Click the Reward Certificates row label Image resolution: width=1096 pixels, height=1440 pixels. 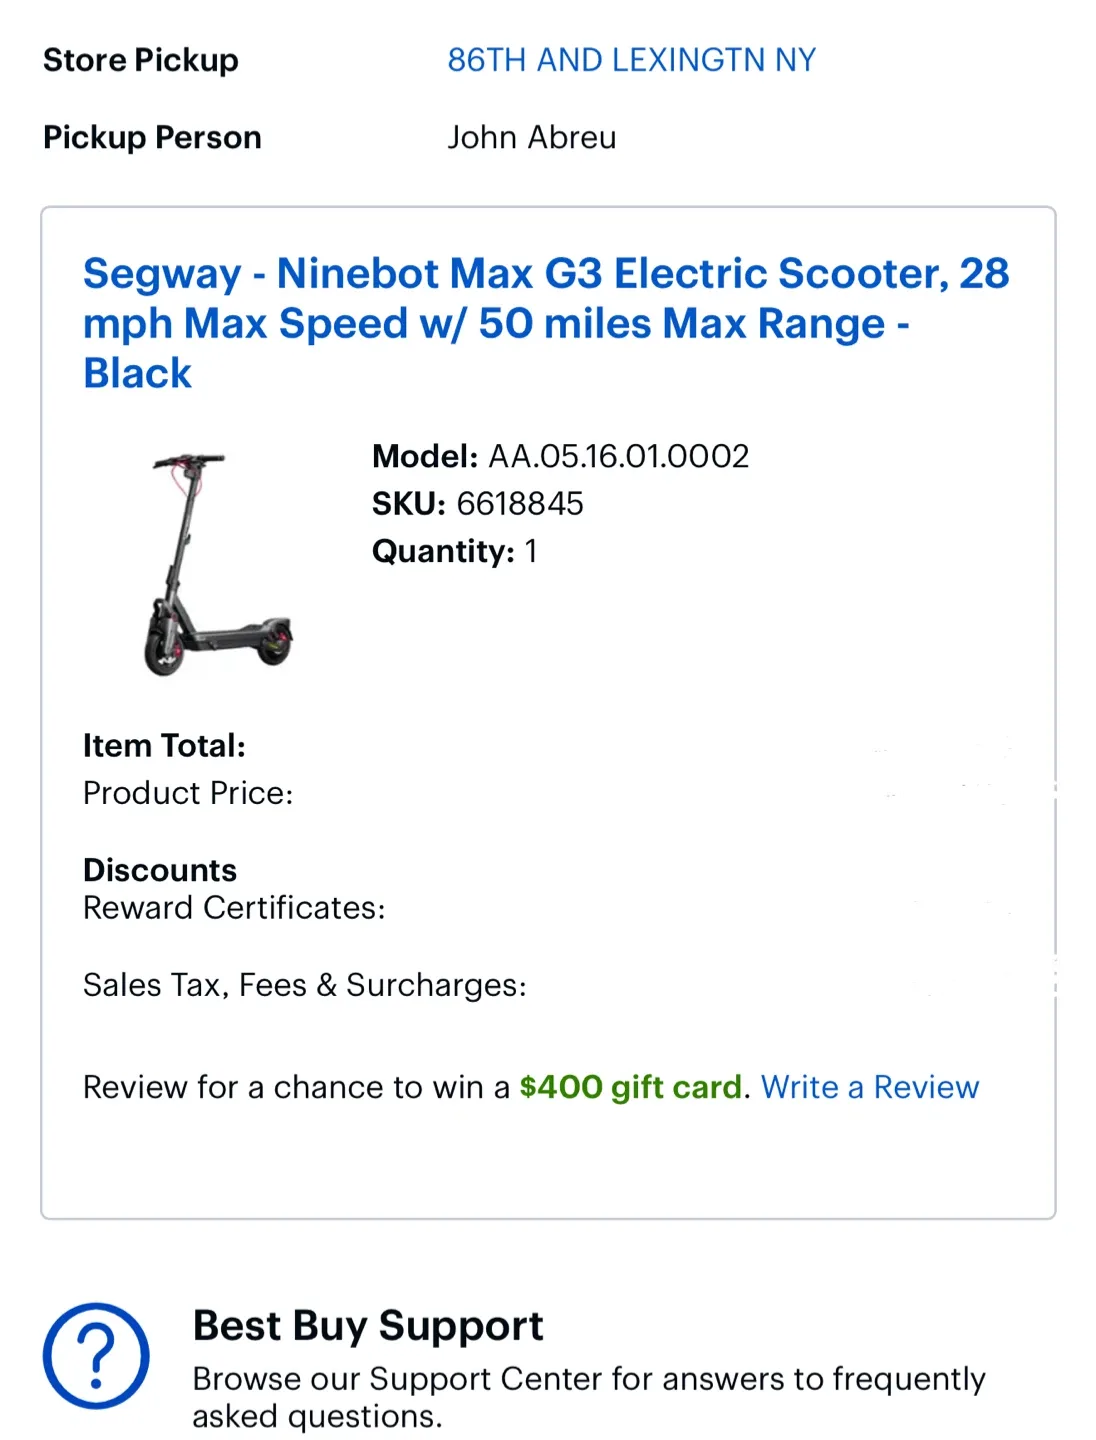(x=234, y=908)
